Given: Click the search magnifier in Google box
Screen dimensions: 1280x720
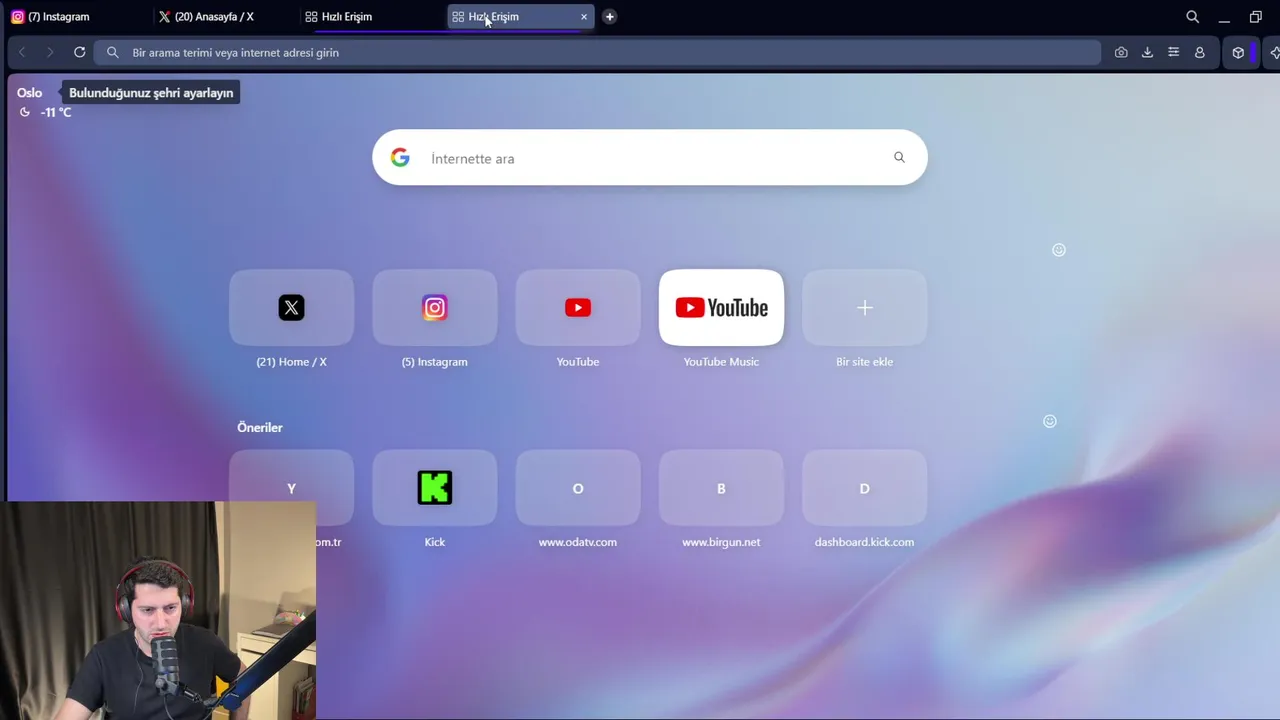Looking at the screenshot, I should 899,157.
